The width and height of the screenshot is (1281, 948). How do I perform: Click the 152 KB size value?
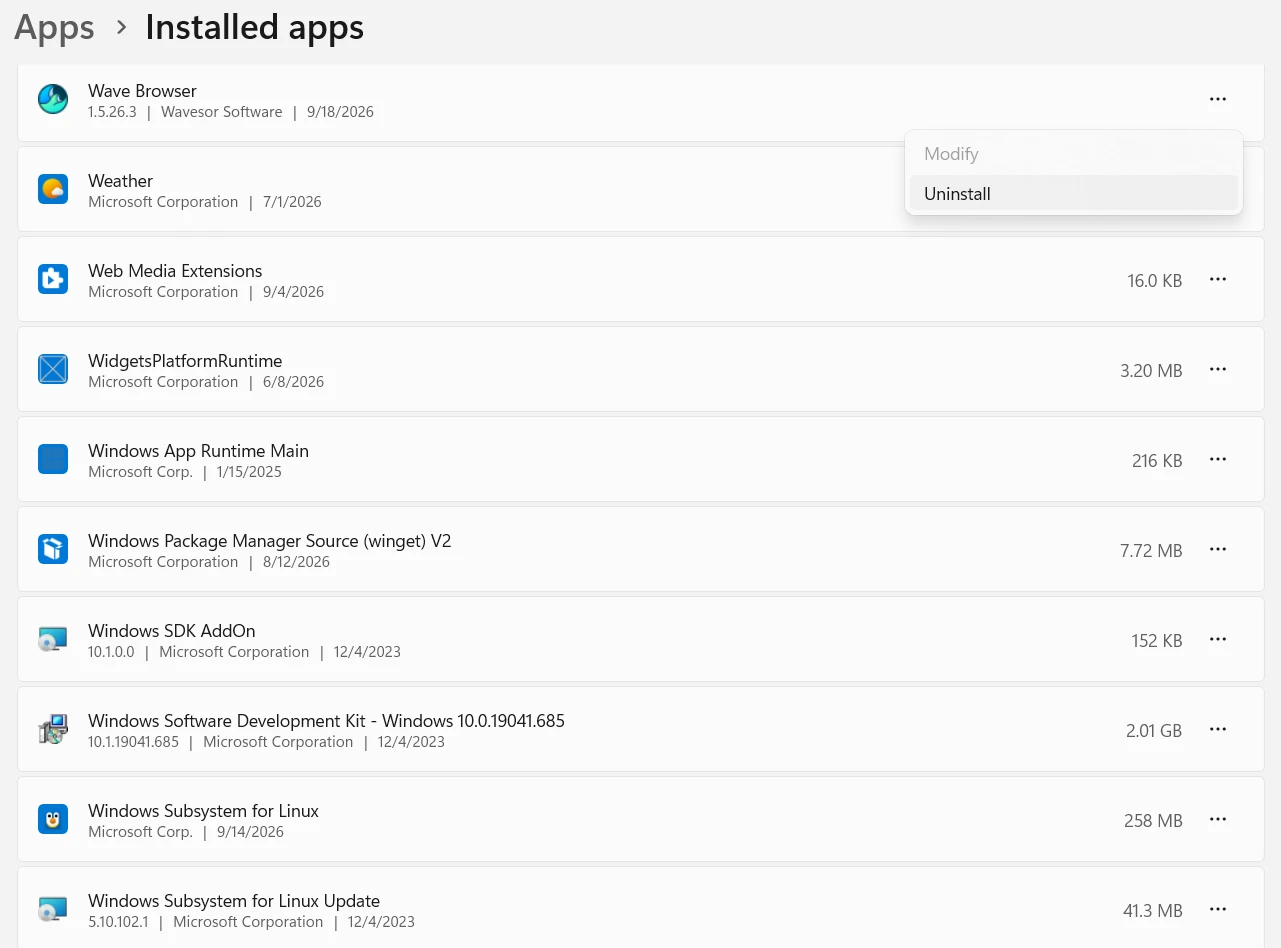point(1157,640)
